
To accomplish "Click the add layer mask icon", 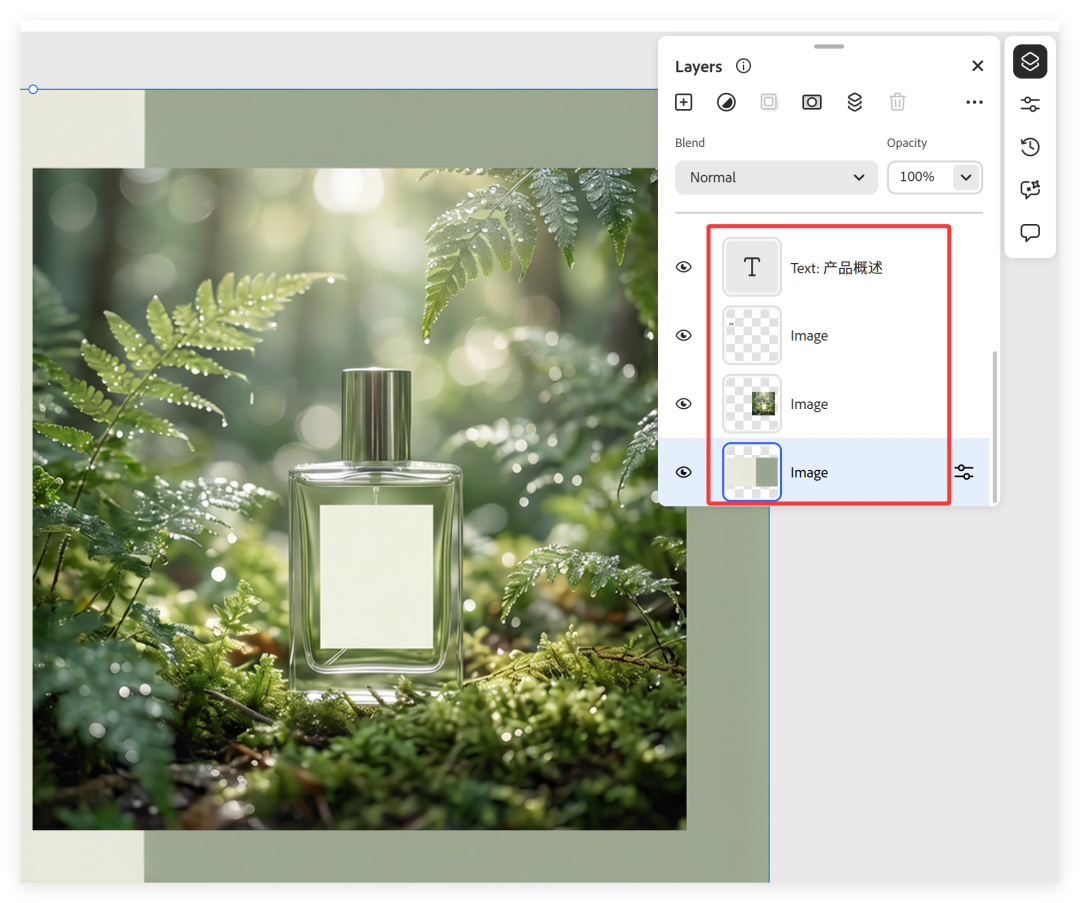I will click(x=812, y=102).
